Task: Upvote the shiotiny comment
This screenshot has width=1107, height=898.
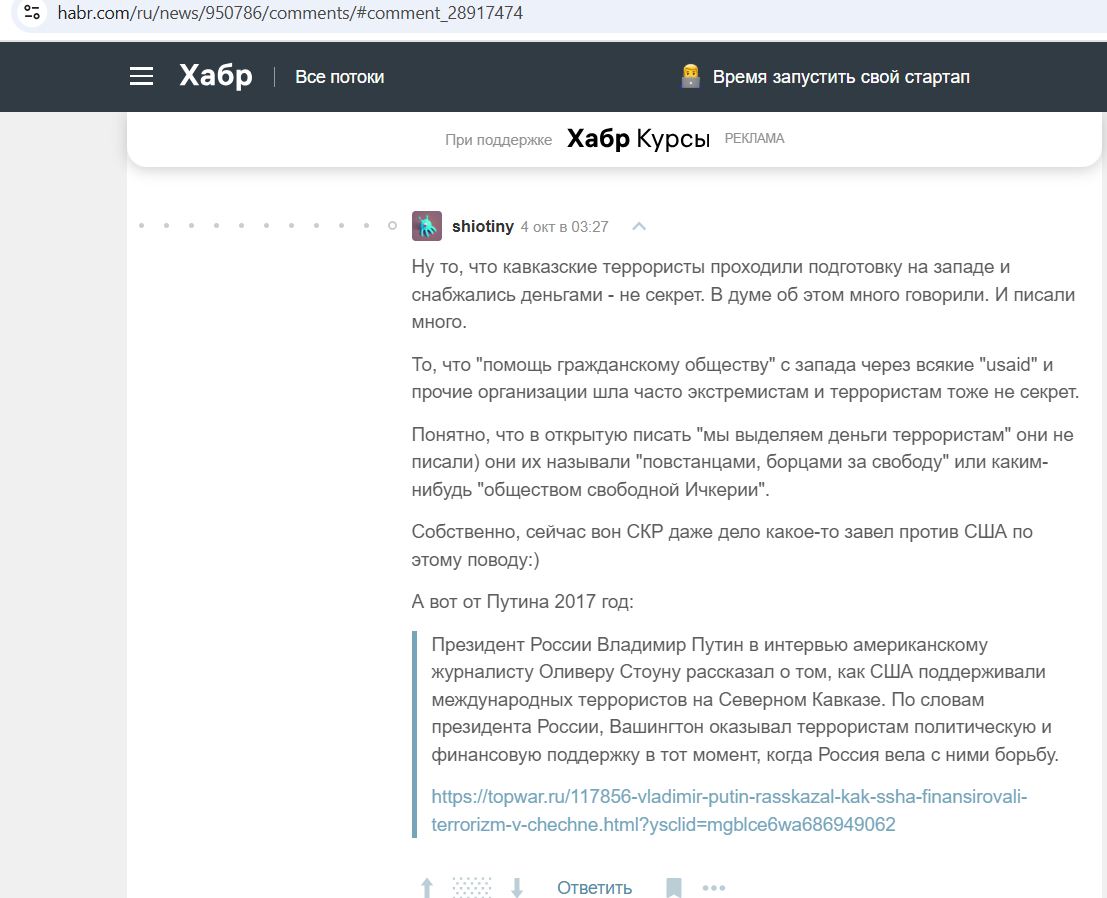Action: tap(427, 887)
